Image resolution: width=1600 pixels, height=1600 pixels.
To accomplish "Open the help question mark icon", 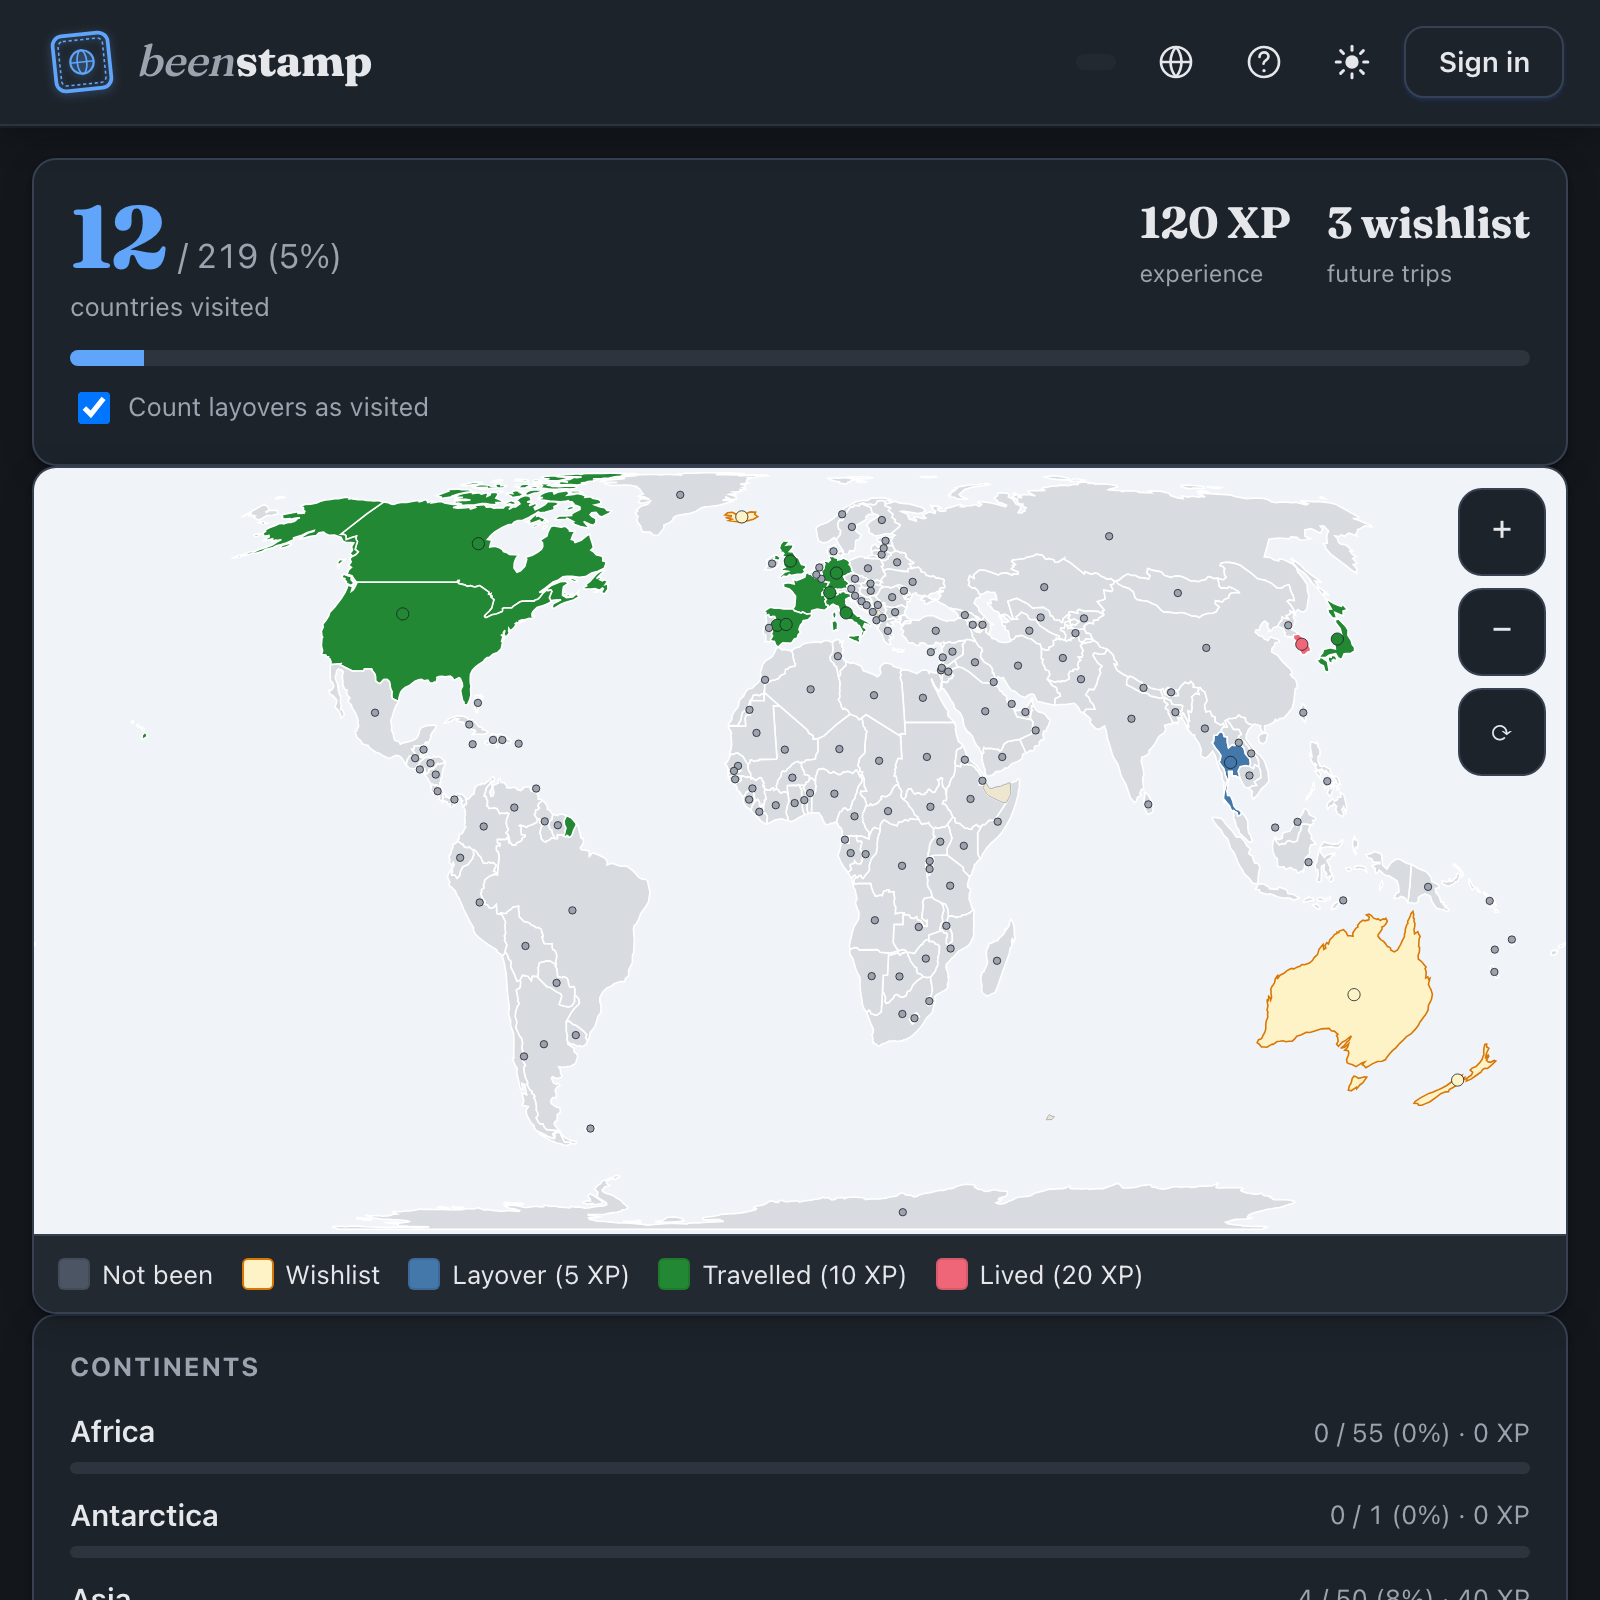I will coord(1264,62).
